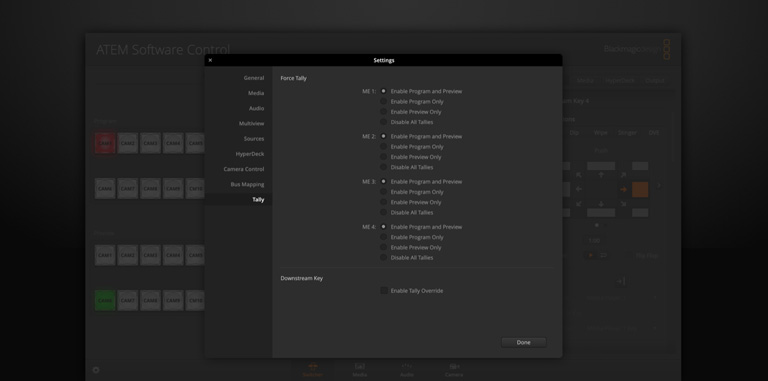Click the down-arrow push direction icon
Screen dimensions: 768x381
tap(601, 204)
